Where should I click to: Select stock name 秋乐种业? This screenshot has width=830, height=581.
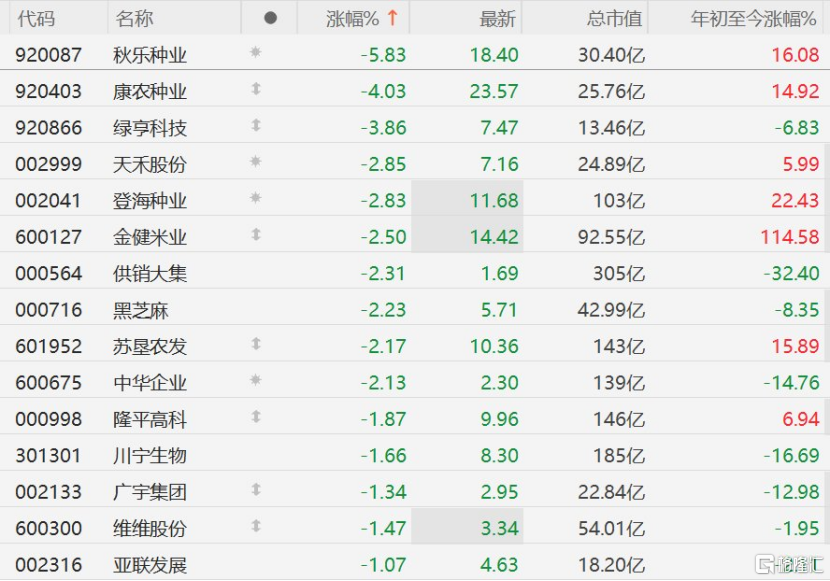click(150, 55)
